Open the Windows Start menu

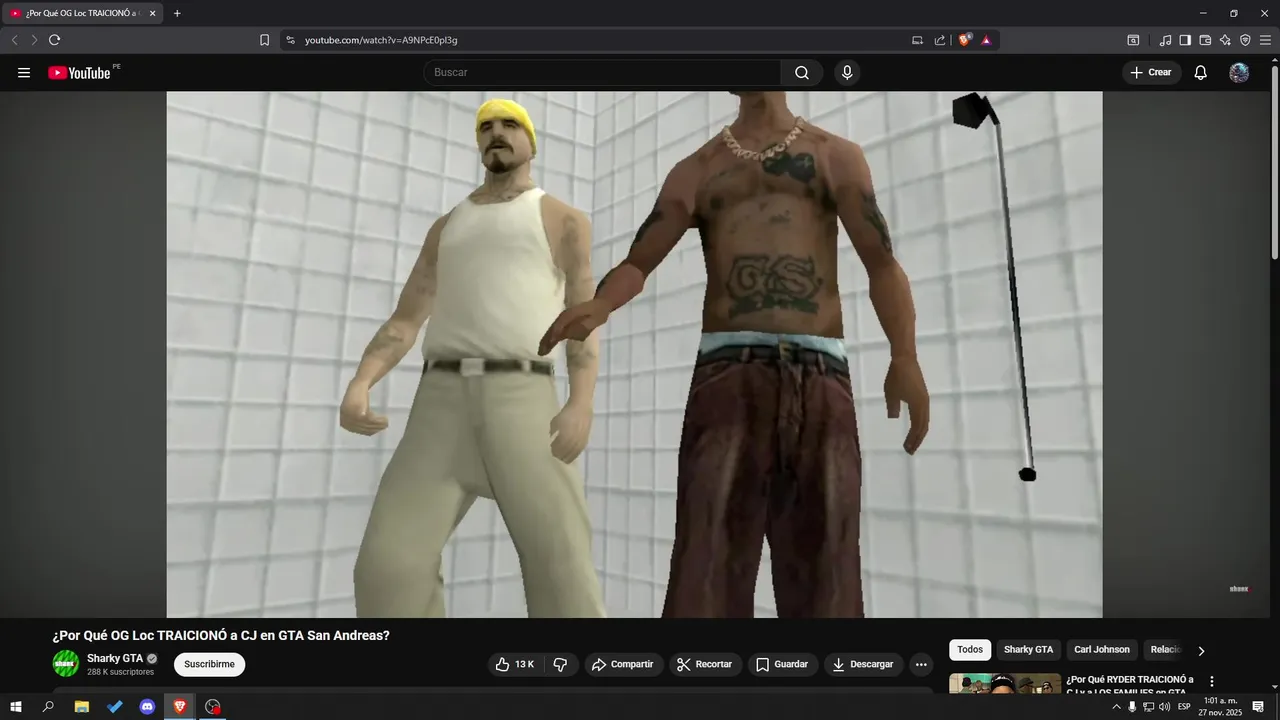click(x=15, y=707)
